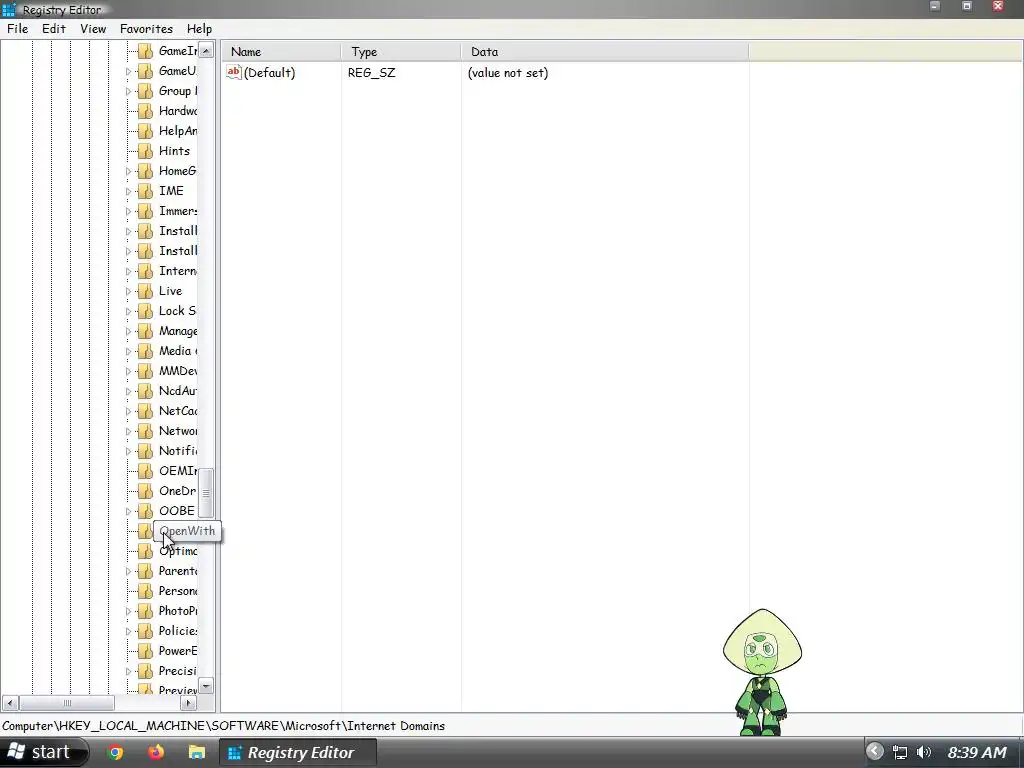Click the PowerE key folder icon
1024x768 pixels.
click(145, 651)
